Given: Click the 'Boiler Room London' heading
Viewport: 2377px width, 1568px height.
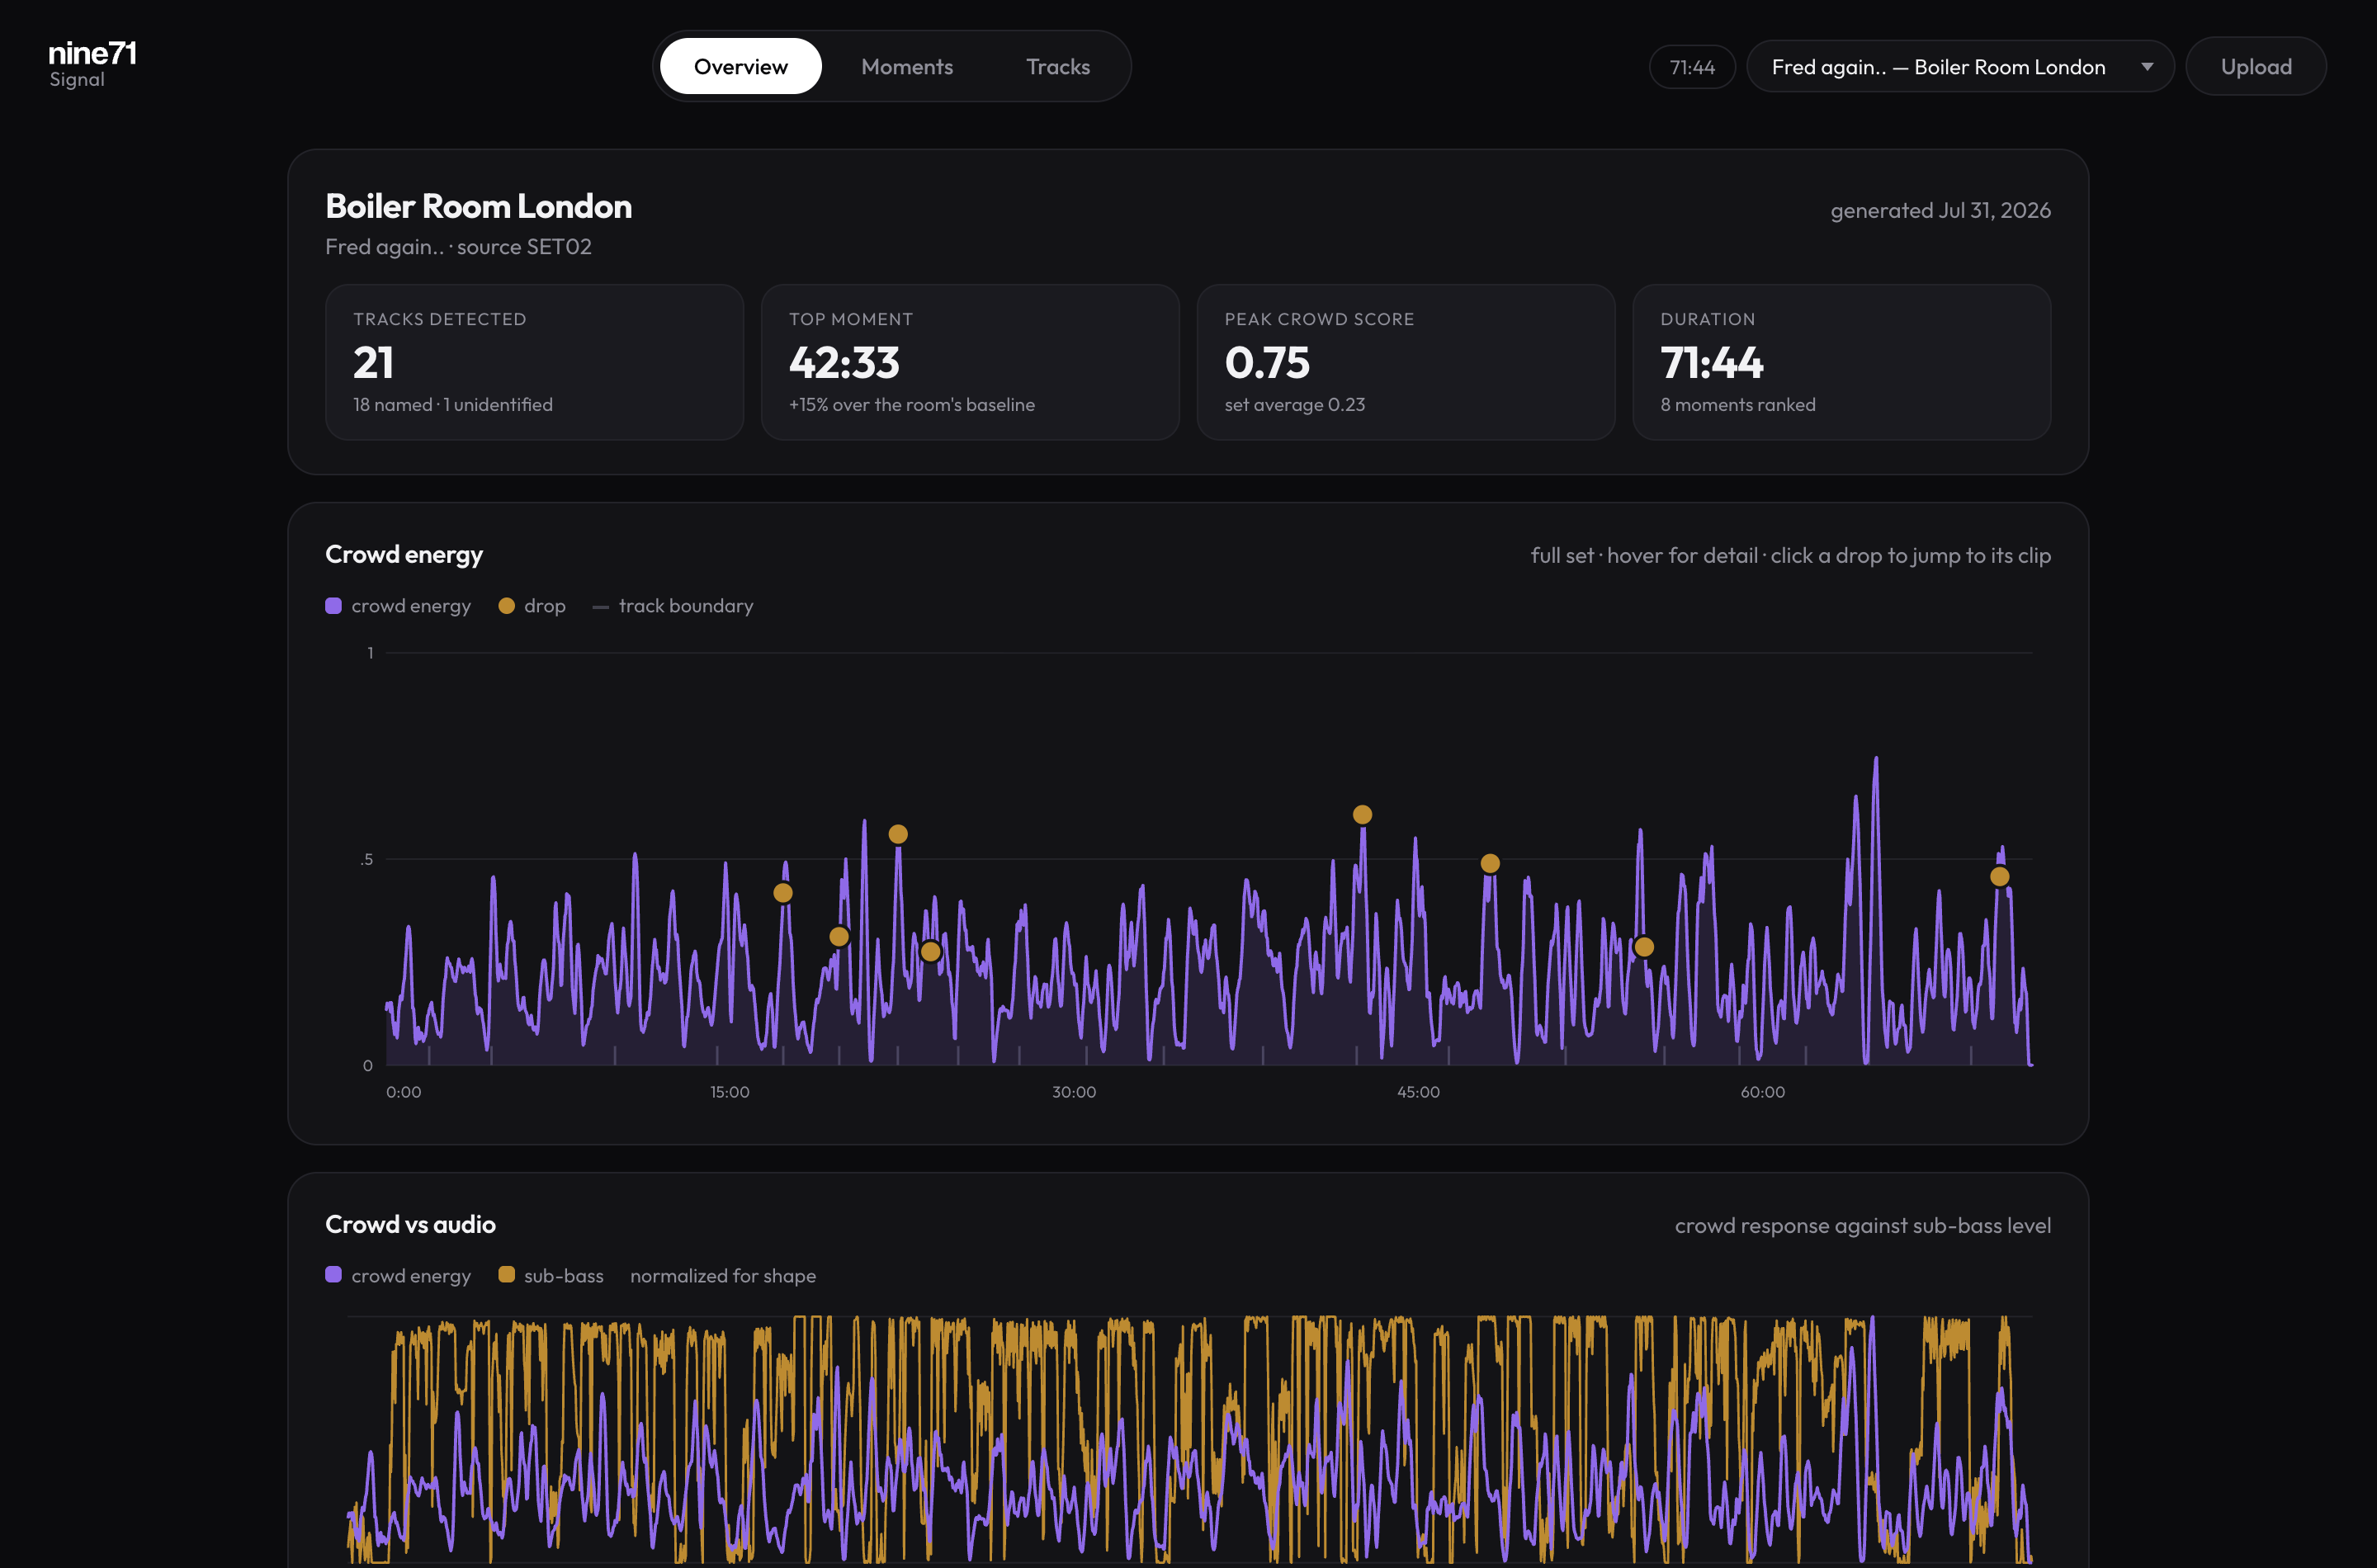Looking at the screenshot, I should pyautogui.click(x=478, y=206).
